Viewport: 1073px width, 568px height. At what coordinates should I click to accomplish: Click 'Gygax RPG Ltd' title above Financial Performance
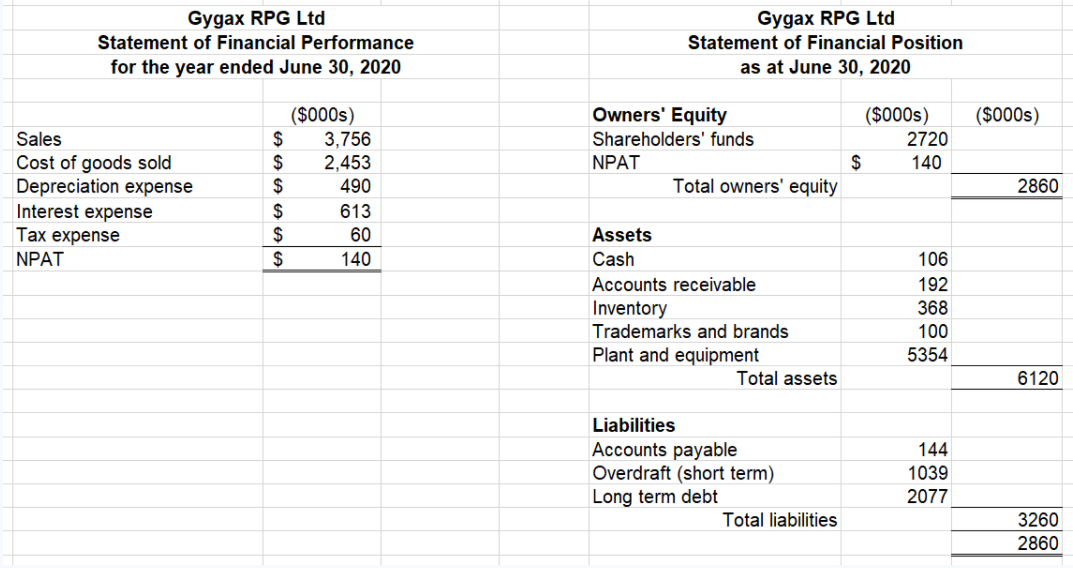(x=256, y=18)
